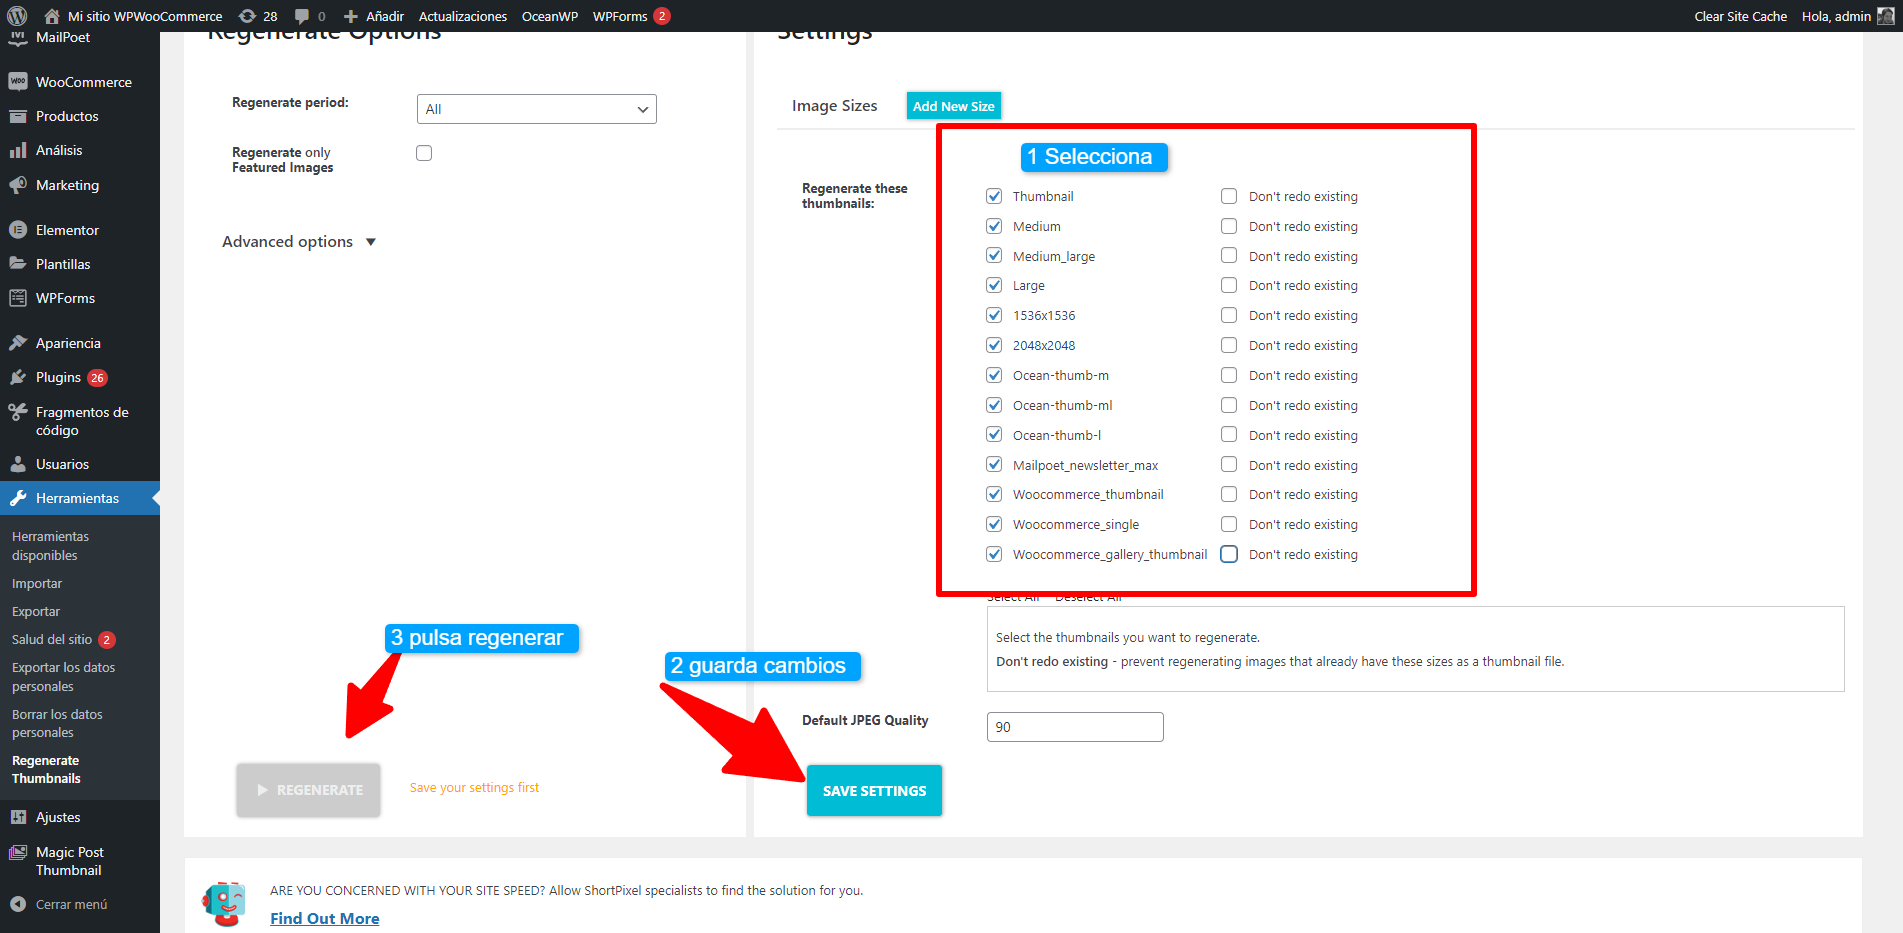Open the site home icon in admin bar
The width and height of the screenshot is (1903, 933).
(x=52, y=16)
